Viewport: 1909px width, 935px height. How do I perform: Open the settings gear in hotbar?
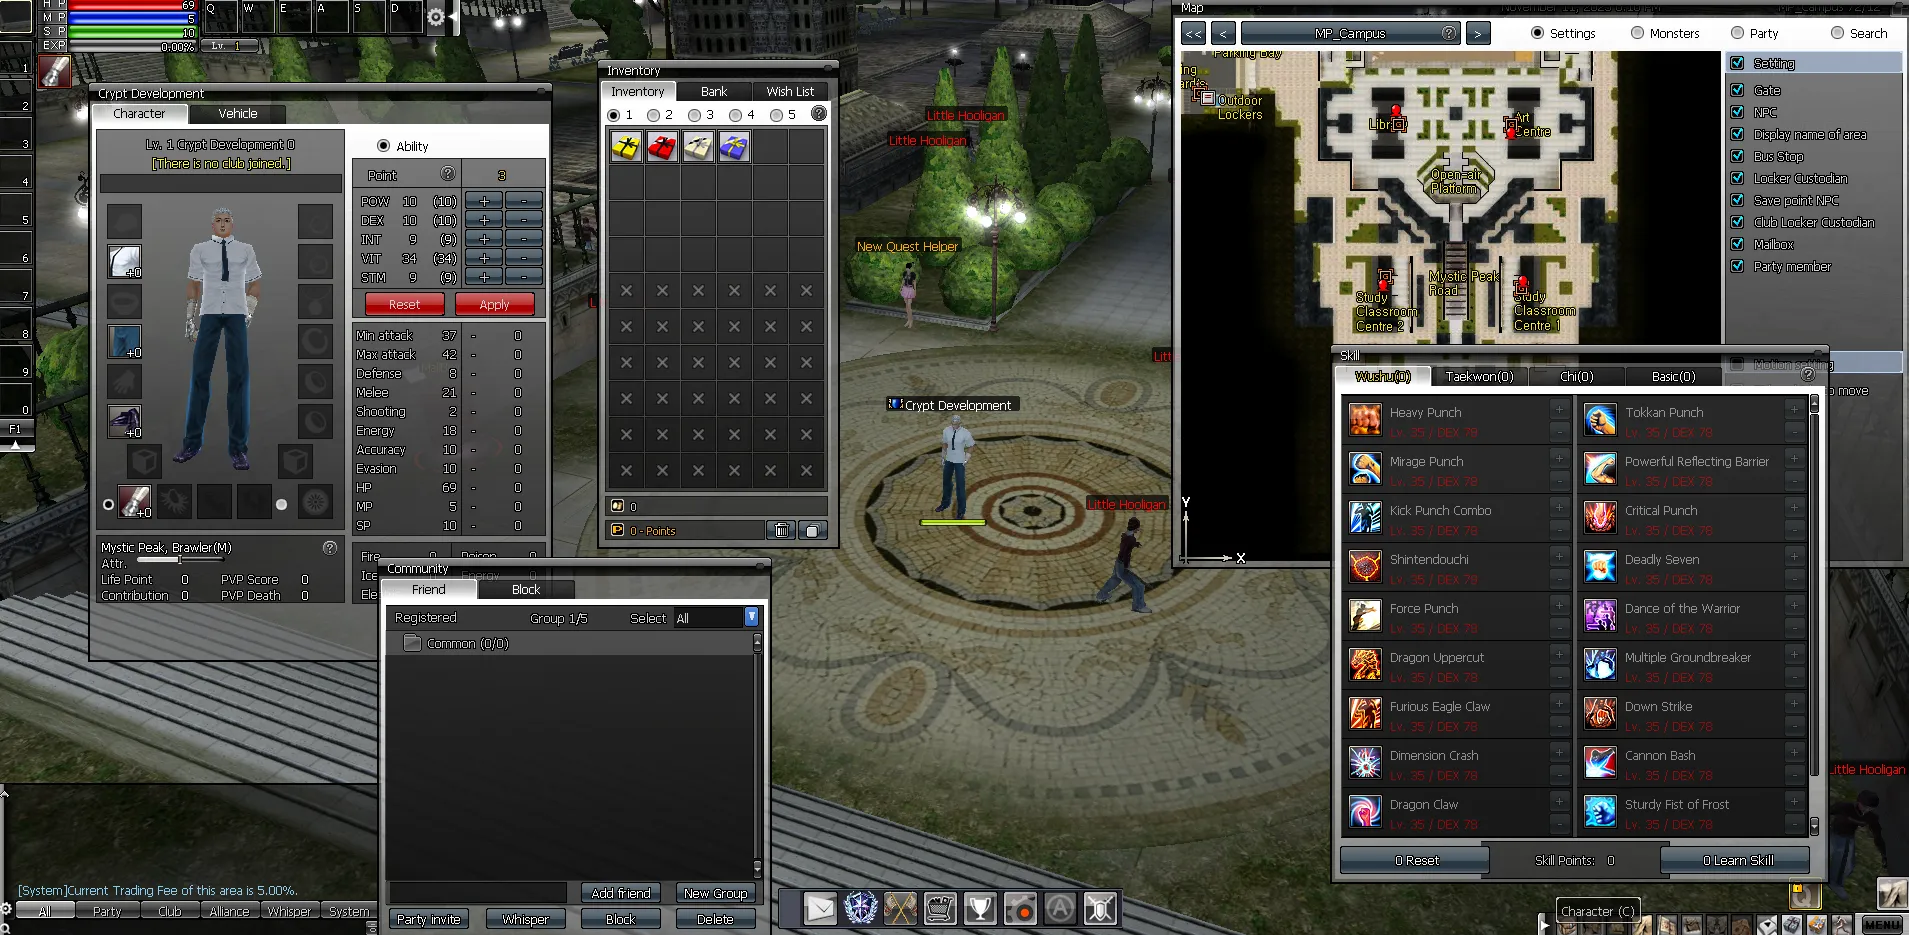[436, 17]
